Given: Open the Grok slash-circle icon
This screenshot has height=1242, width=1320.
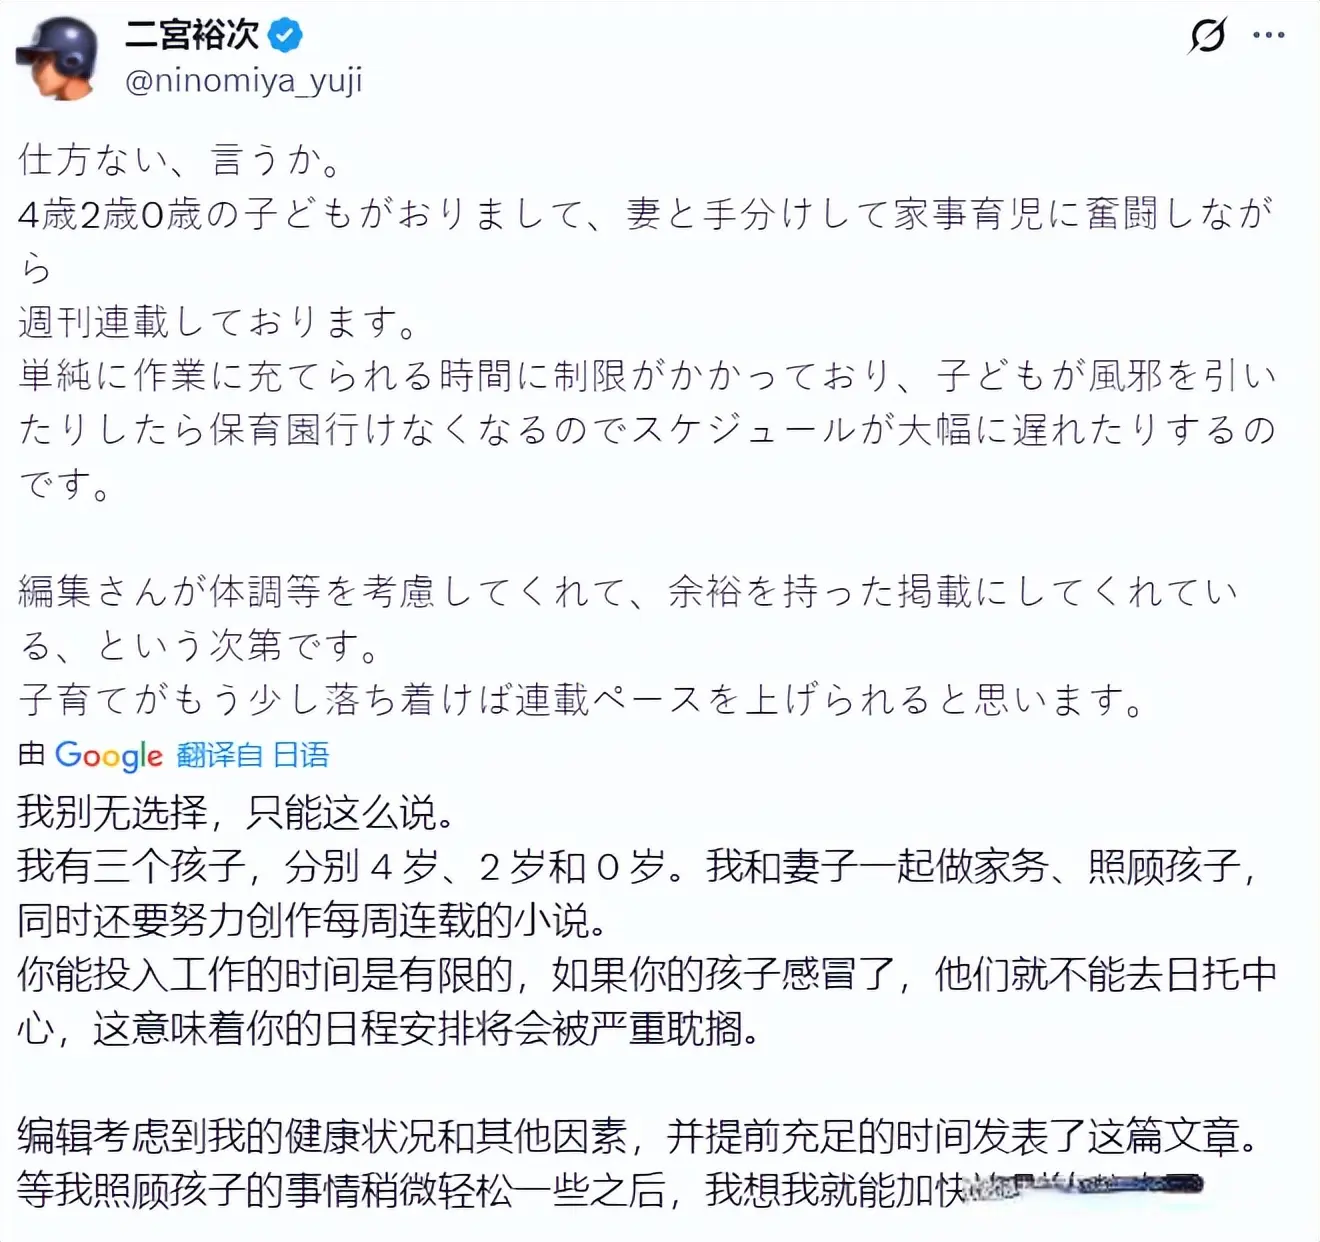Looking at the screenshot, I should click(x=1207, y=36).
